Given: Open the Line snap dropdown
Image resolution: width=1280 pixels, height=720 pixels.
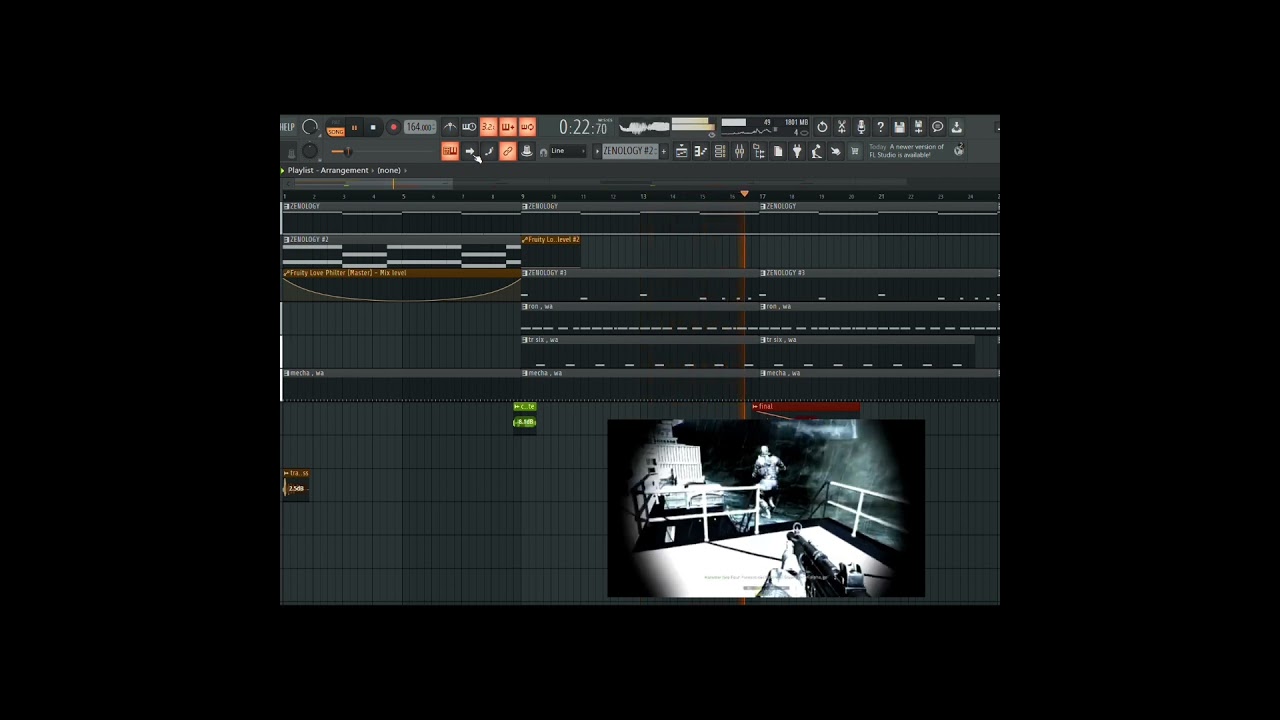Looking at the screenshot, I should [568, 151].
